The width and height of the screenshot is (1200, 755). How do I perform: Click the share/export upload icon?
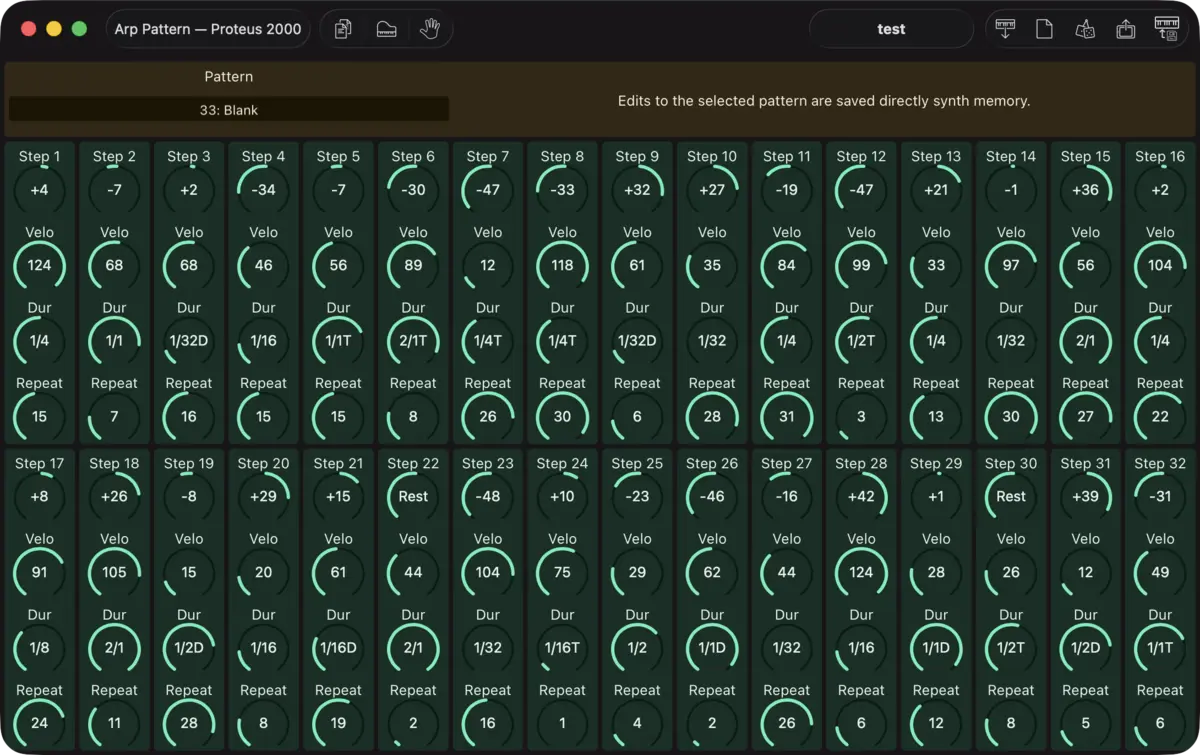click(x=1126, y=29)
